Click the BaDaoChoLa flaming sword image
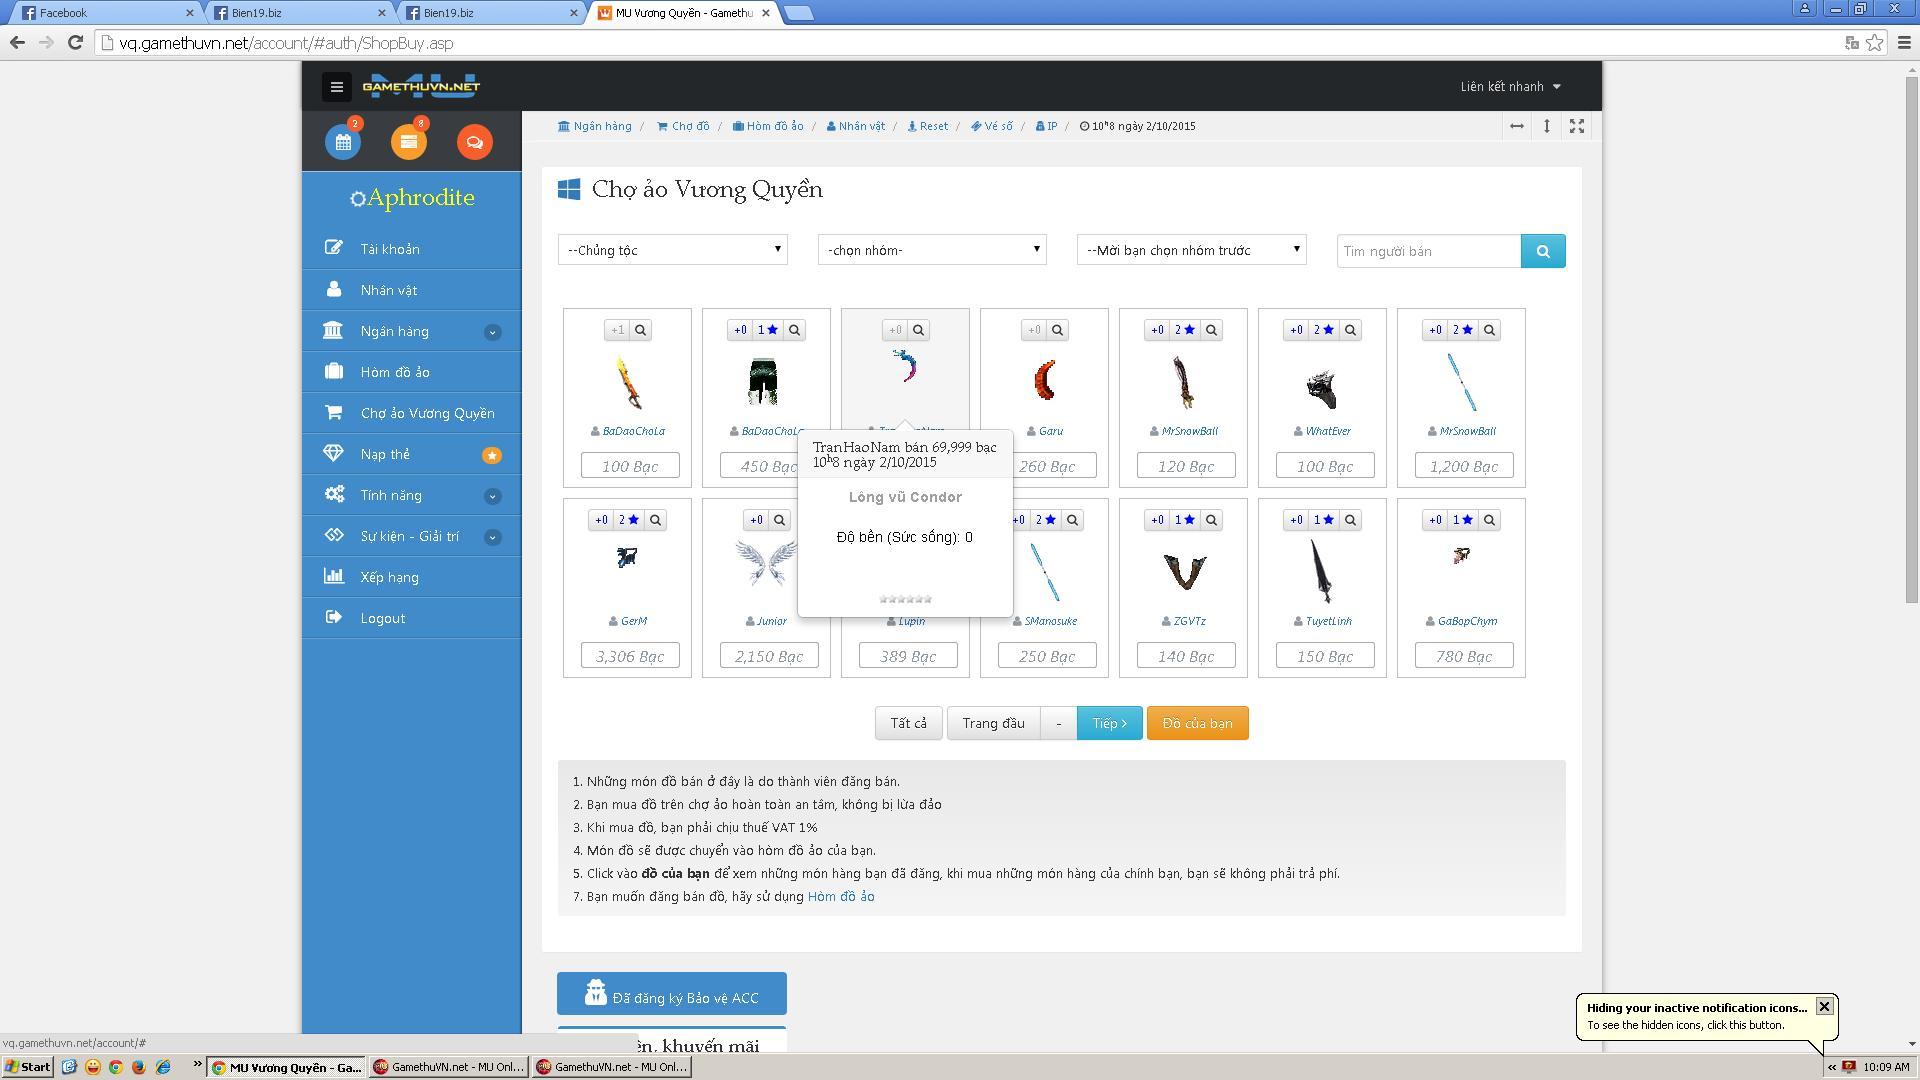Image resolution: width=1920 pixels, height=1080 pixels. [x=628, y=383]
